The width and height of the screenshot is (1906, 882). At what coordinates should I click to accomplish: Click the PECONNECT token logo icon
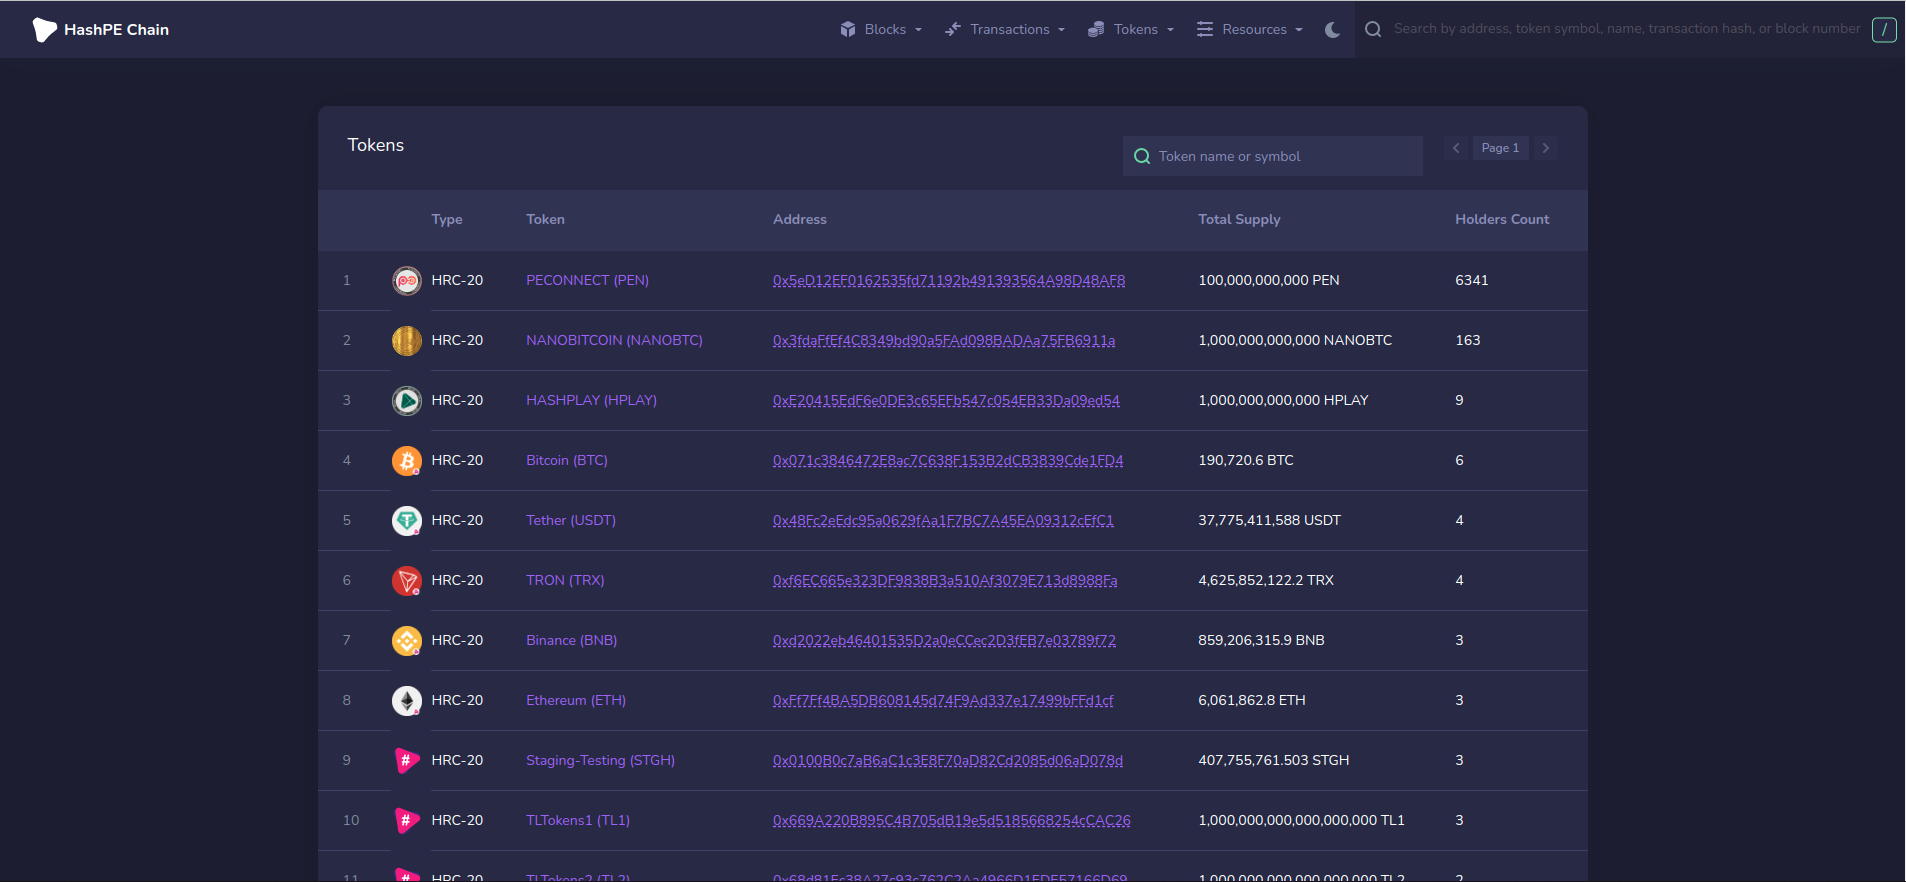[406, 281]
